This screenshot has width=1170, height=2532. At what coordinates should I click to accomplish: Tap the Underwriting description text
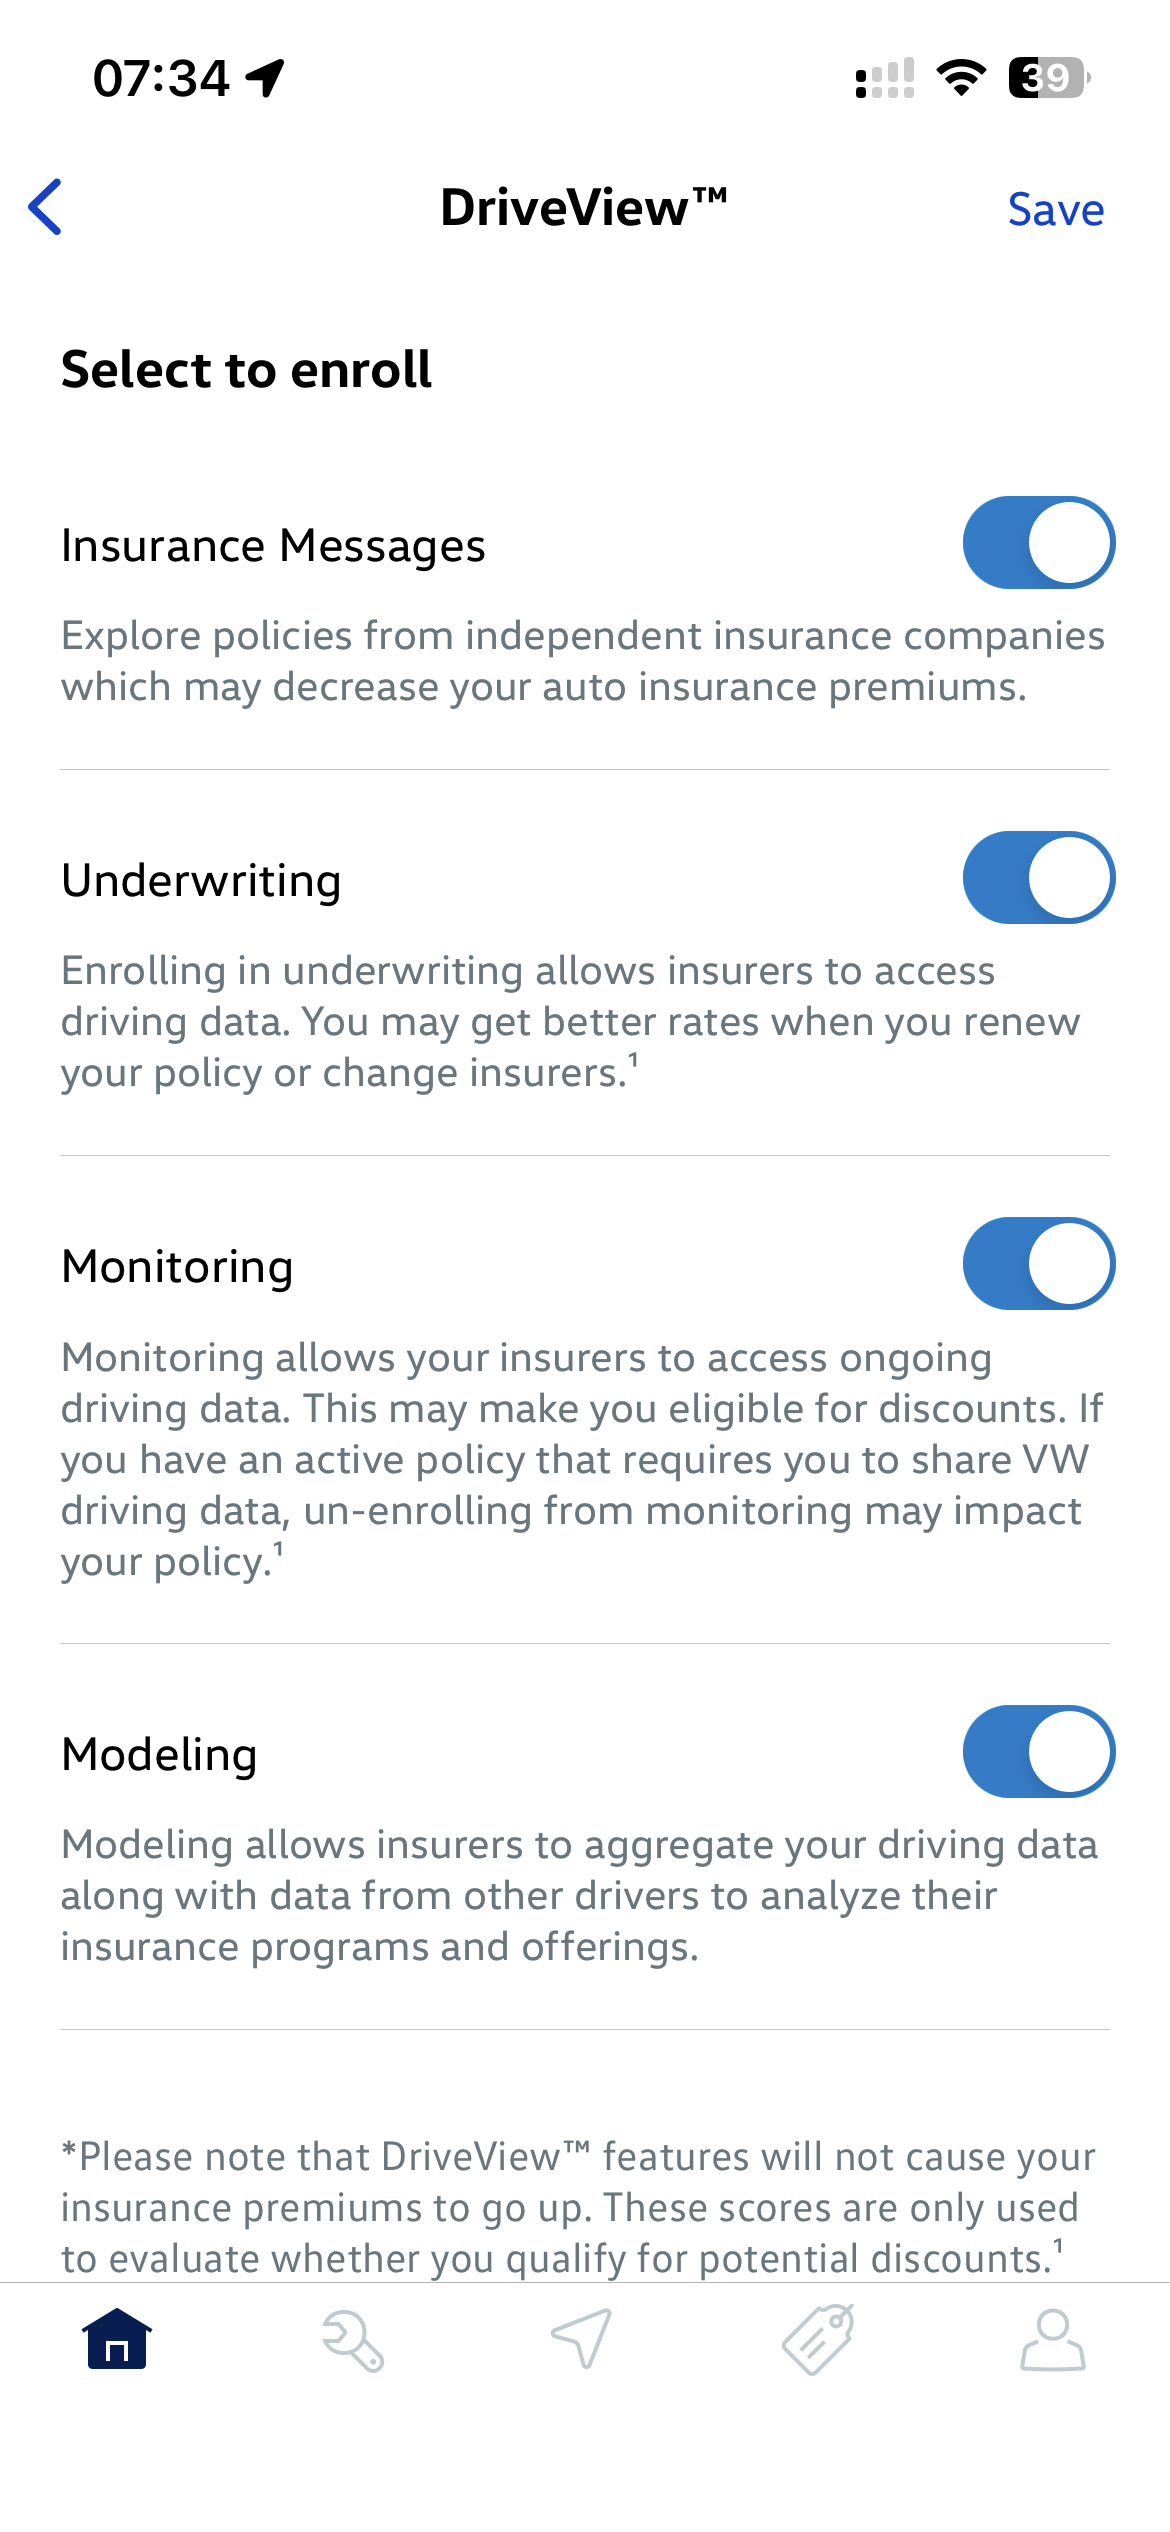point(570,1021)
